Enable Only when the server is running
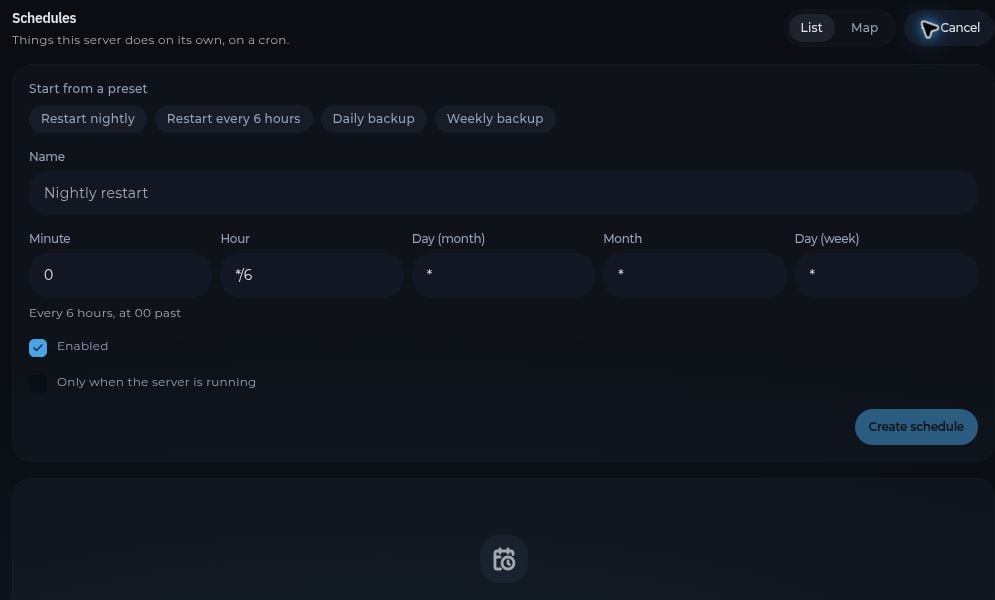This screenshot has width=995, height=600. (38, 383)
